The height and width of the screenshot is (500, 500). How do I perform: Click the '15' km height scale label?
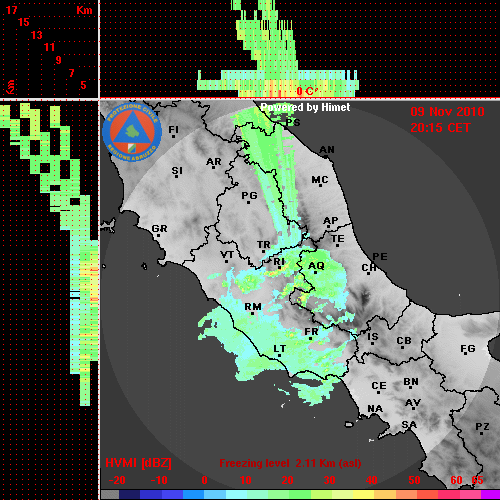click(24, 22)
